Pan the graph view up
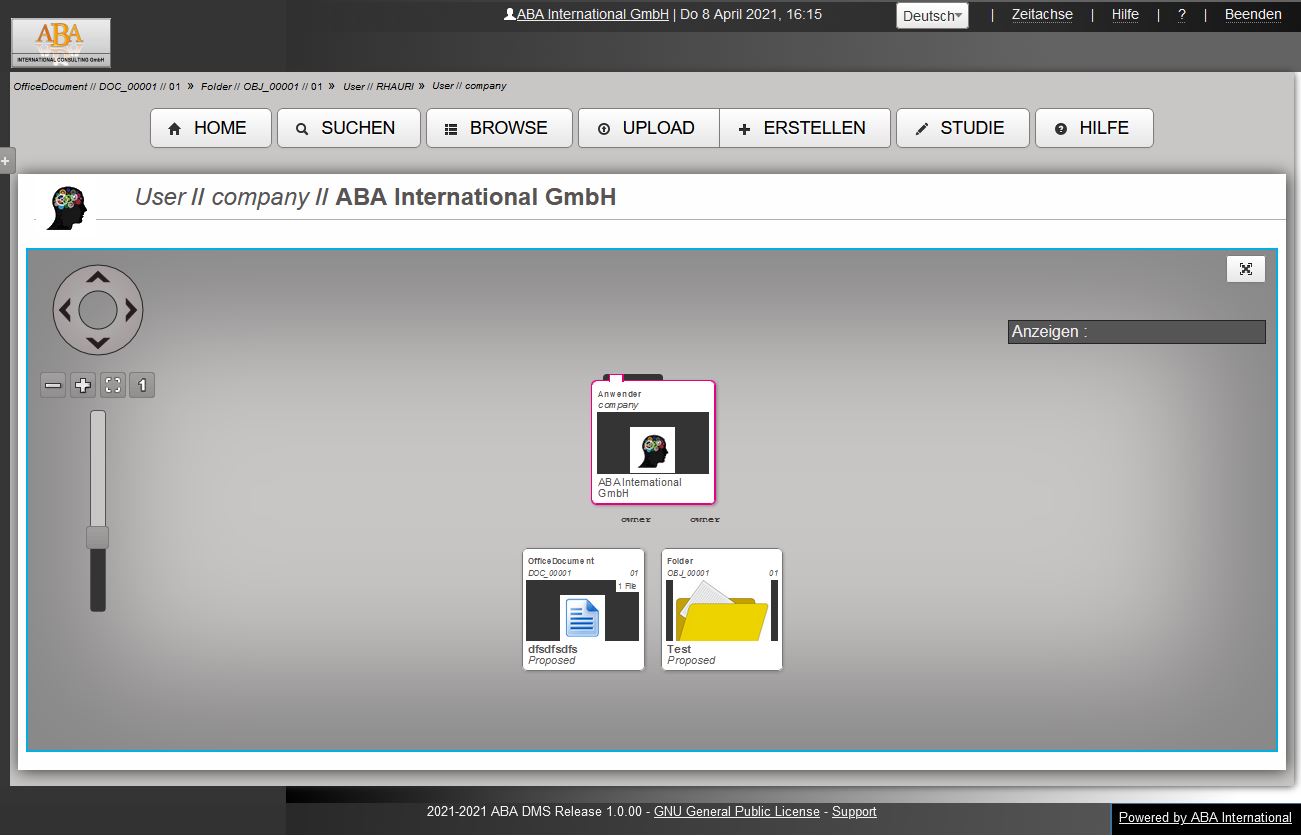 (98, 277)
